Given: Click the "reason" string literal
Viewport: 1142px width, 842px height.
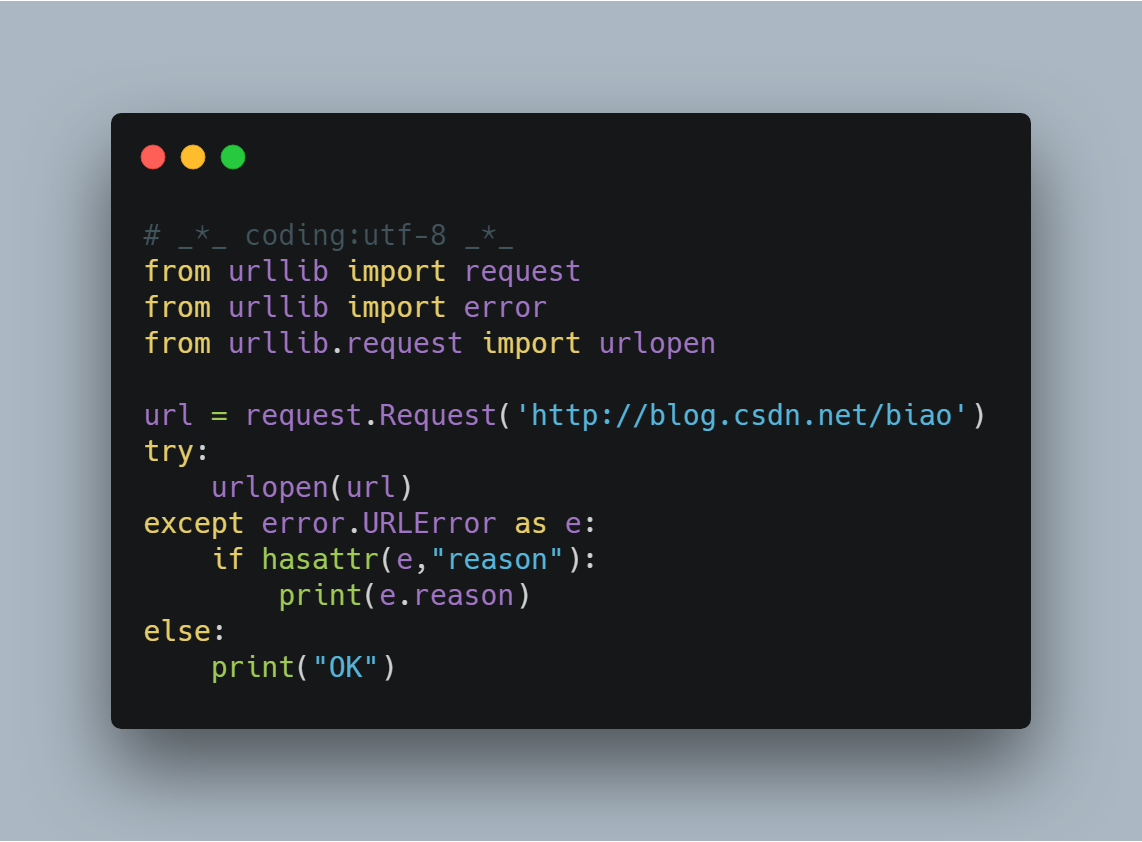Looking at the screenshot, I should point(497,559).
